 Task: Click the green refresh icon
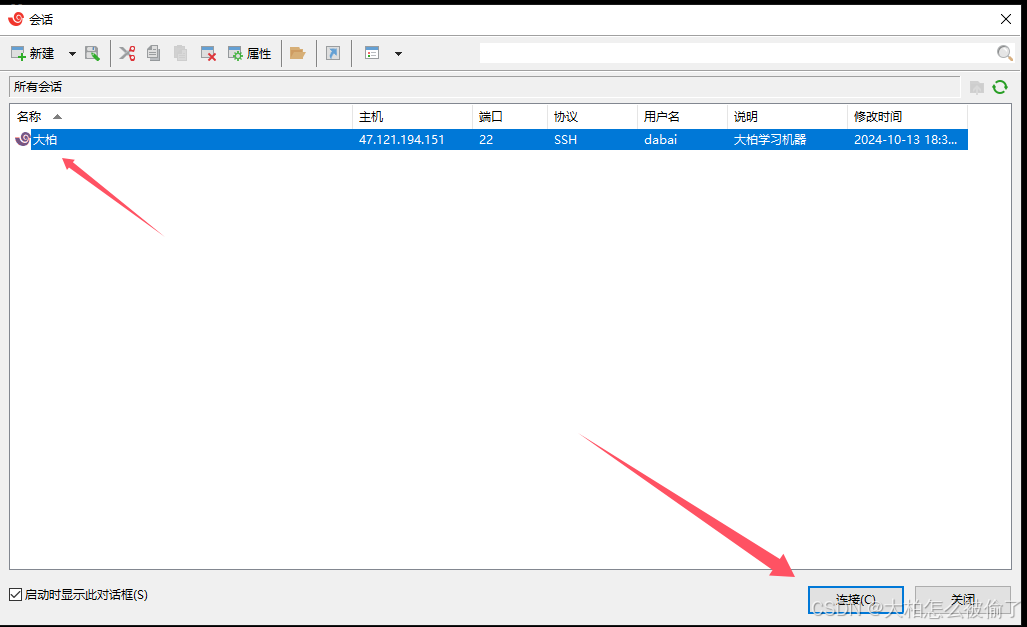pyautogui.click(x=999, y=86)
